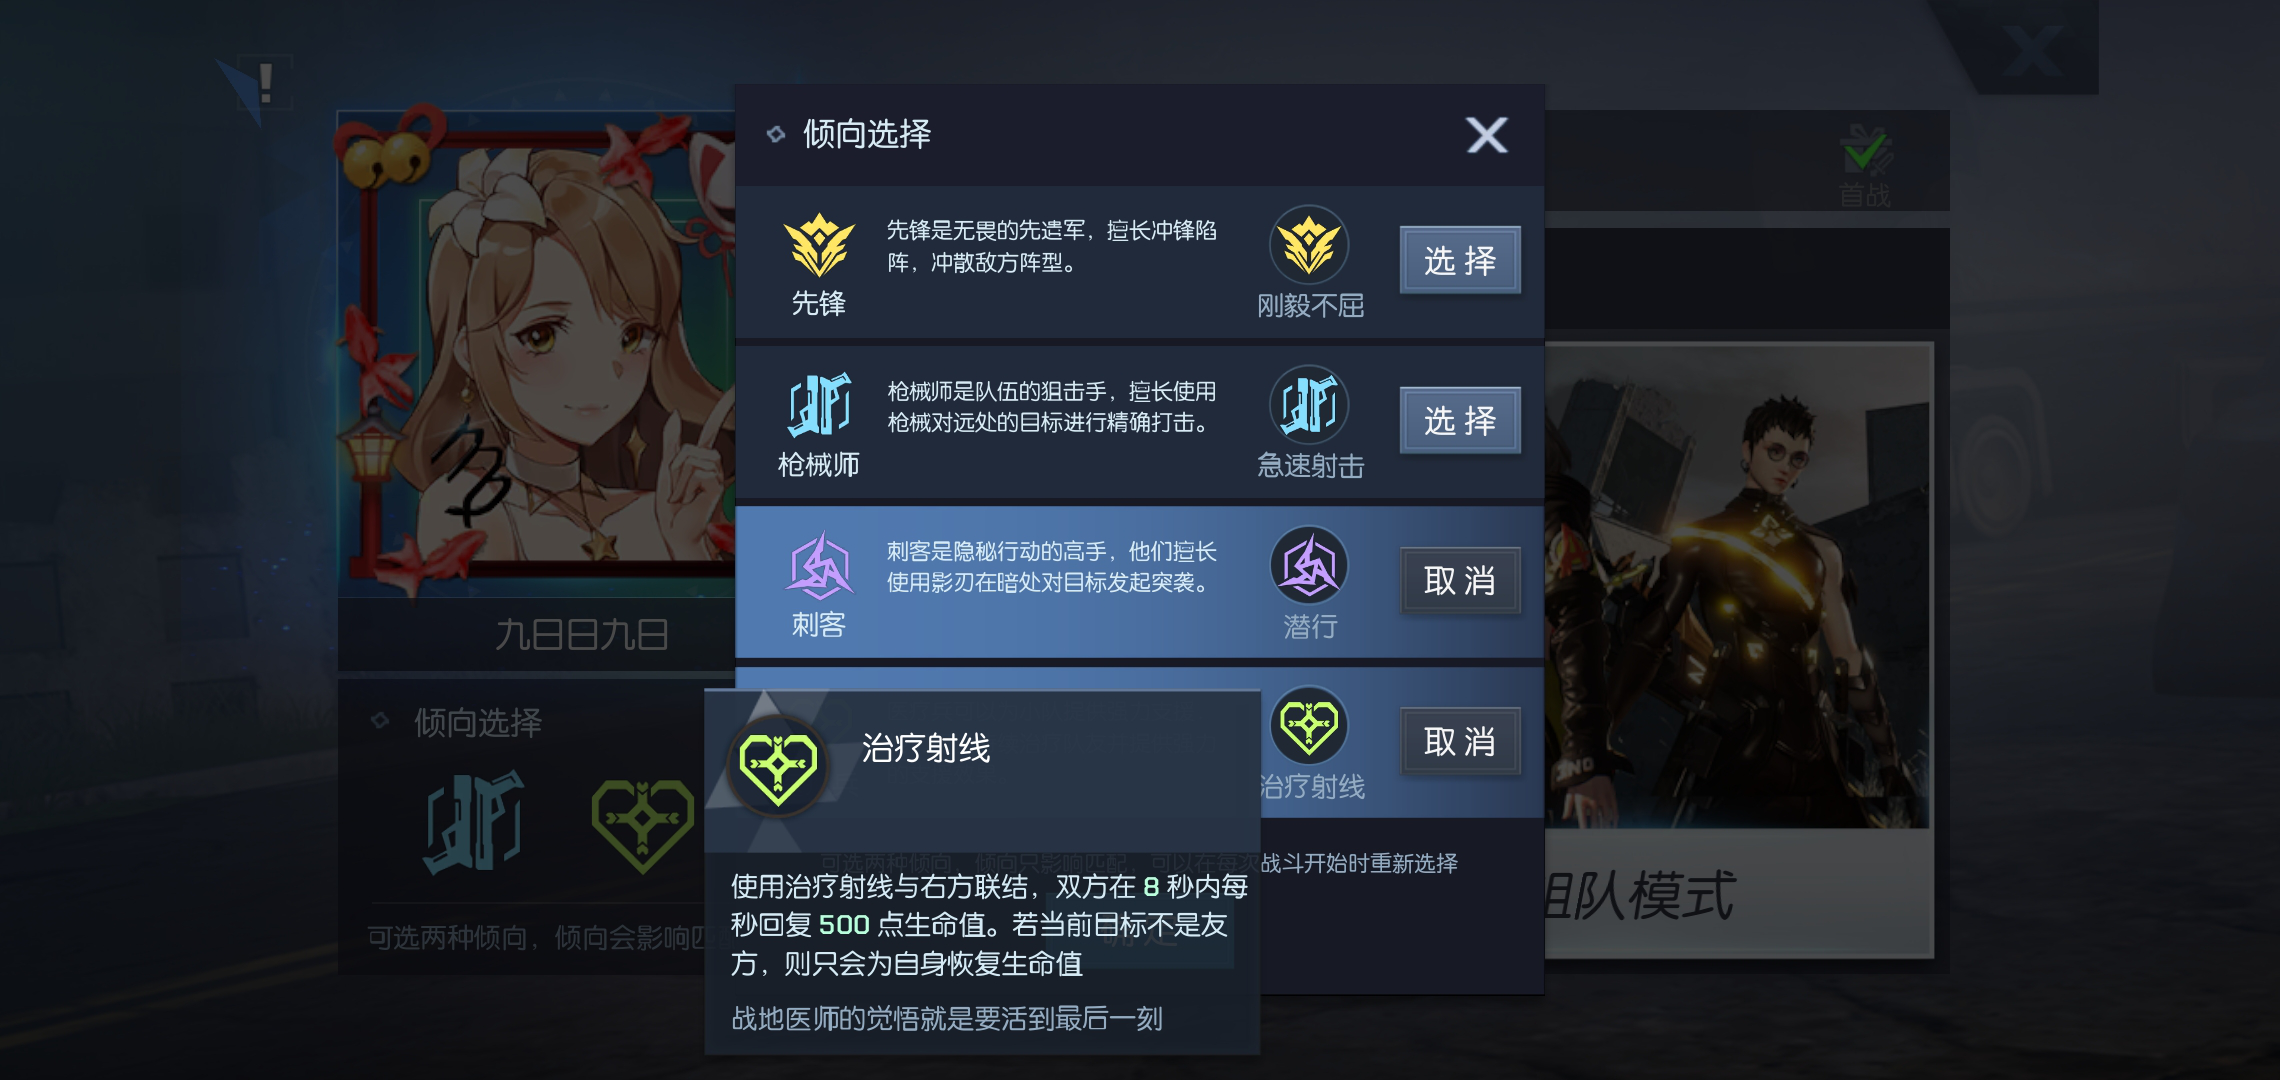Click the Gunsmith (枪械师) class emblem
The image size is (2280, 1080).
[x=819, y=405]
